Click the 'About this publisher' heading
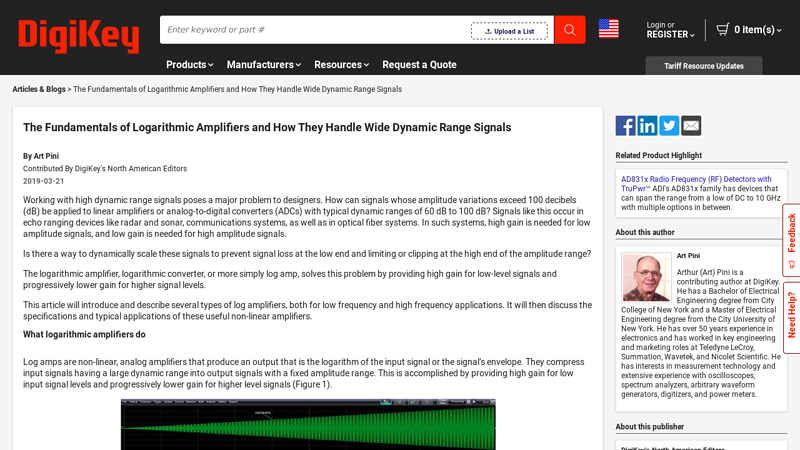Image resolution: width=800 pixels, height=450 pixels. (649, 427)
